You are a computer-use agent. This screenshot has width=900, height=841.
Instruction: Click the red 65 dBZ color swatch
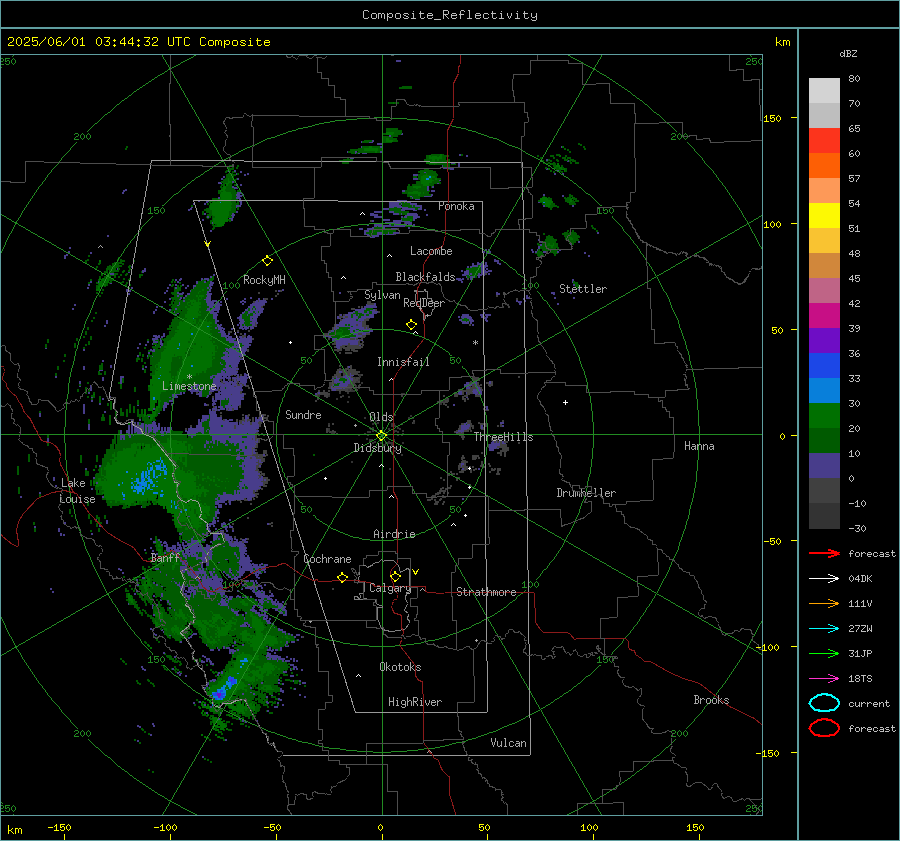pos(824,141)
